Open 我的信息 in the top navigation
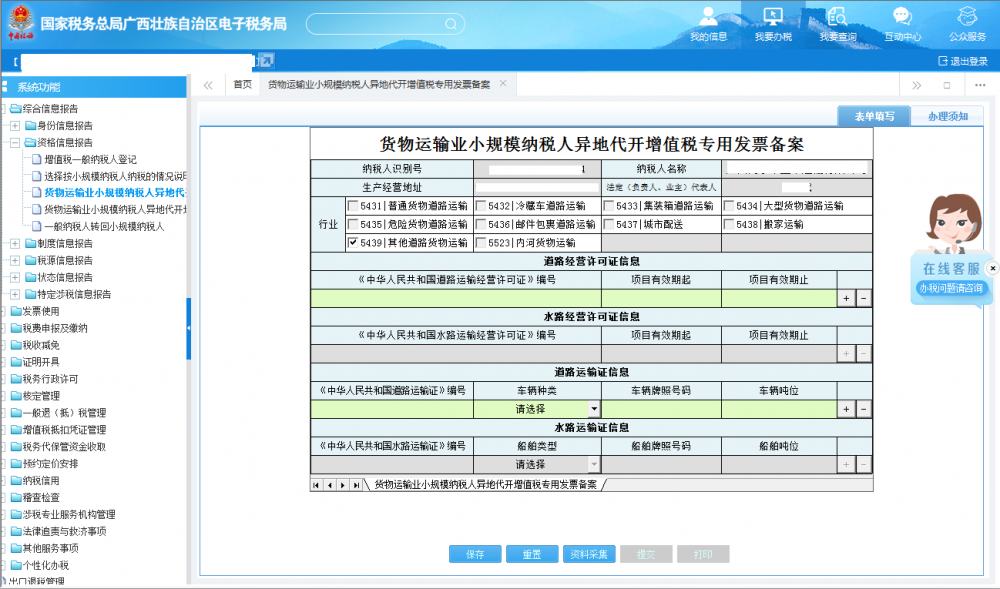Viewport: 1000px width, 589px height. [x=708, y=23]
